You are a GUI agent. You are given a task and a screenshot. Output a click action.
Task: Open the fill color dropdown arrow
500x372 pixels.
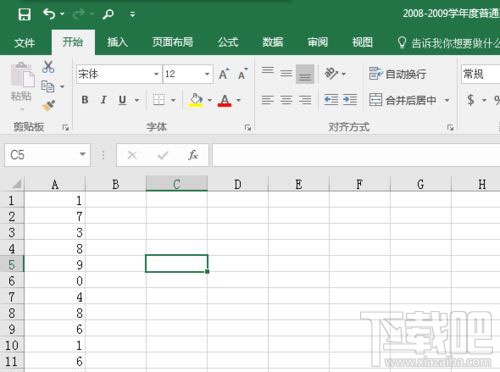click(x=210, y=100)
